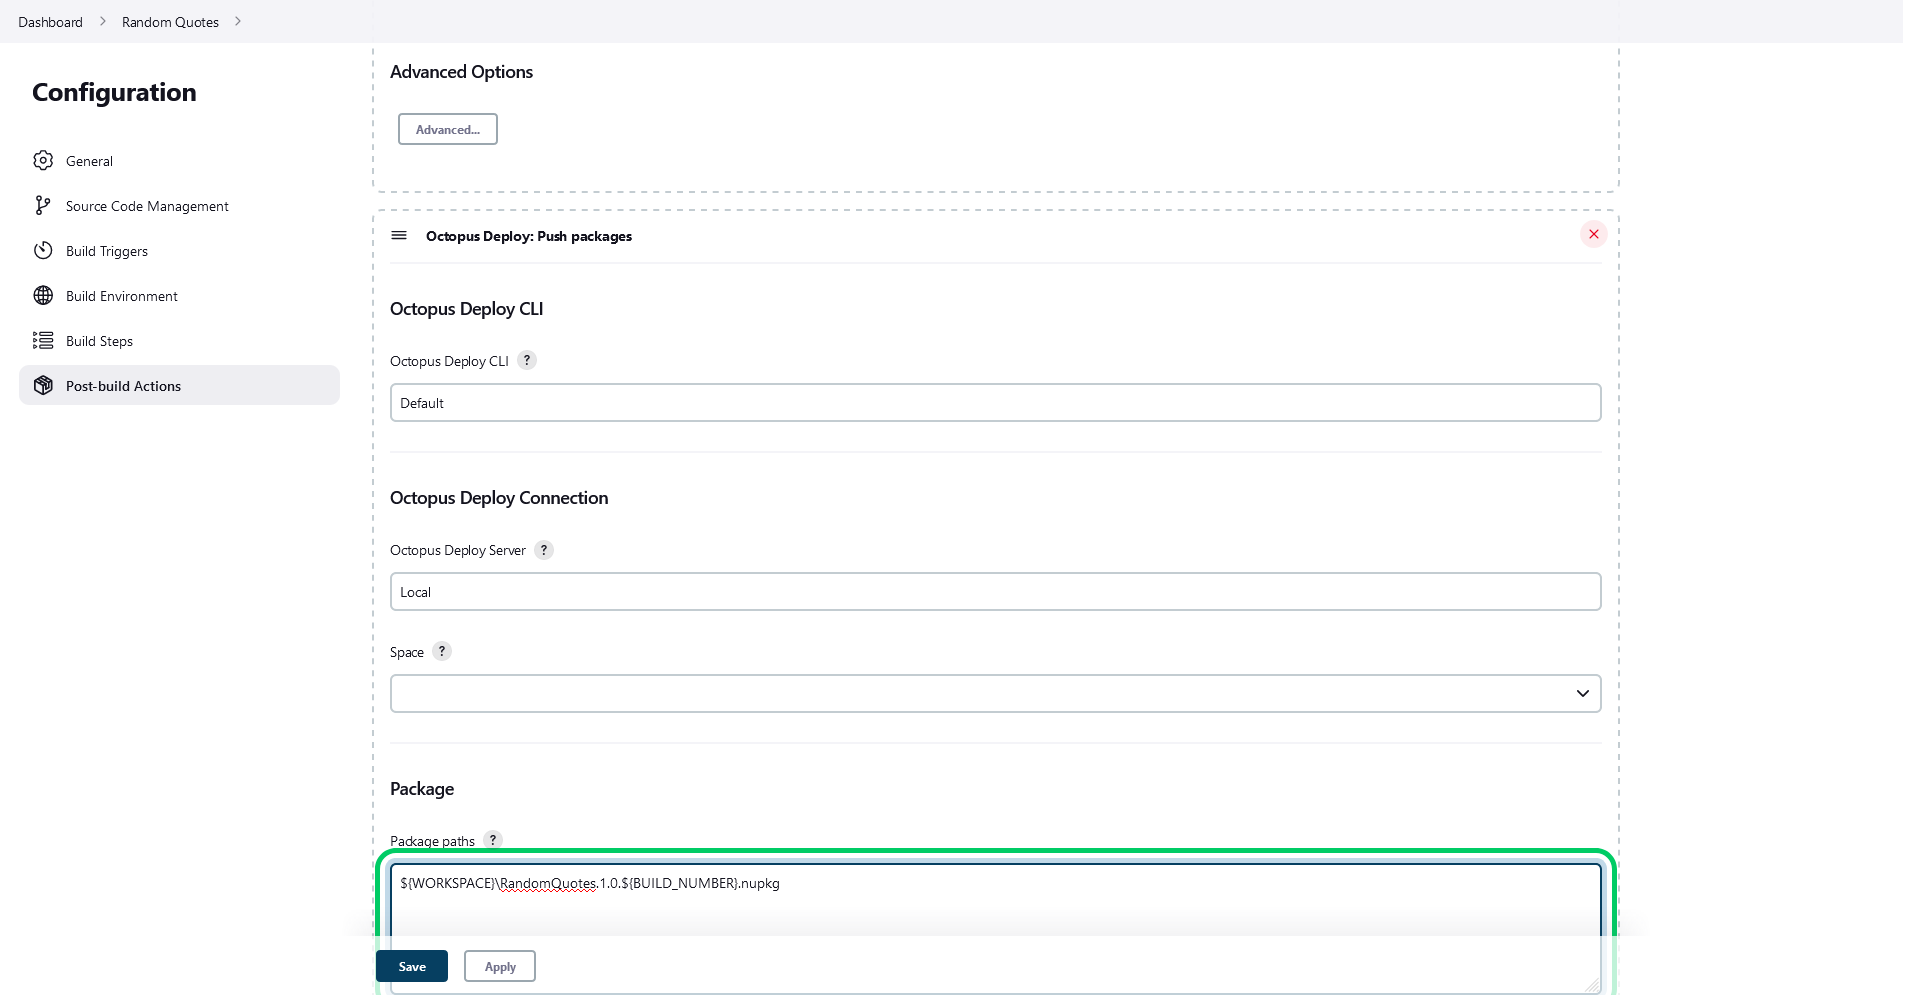Save the job configuration
Image resolution: width=1920 pixels, height=995 pixels.
pos(412,966)
